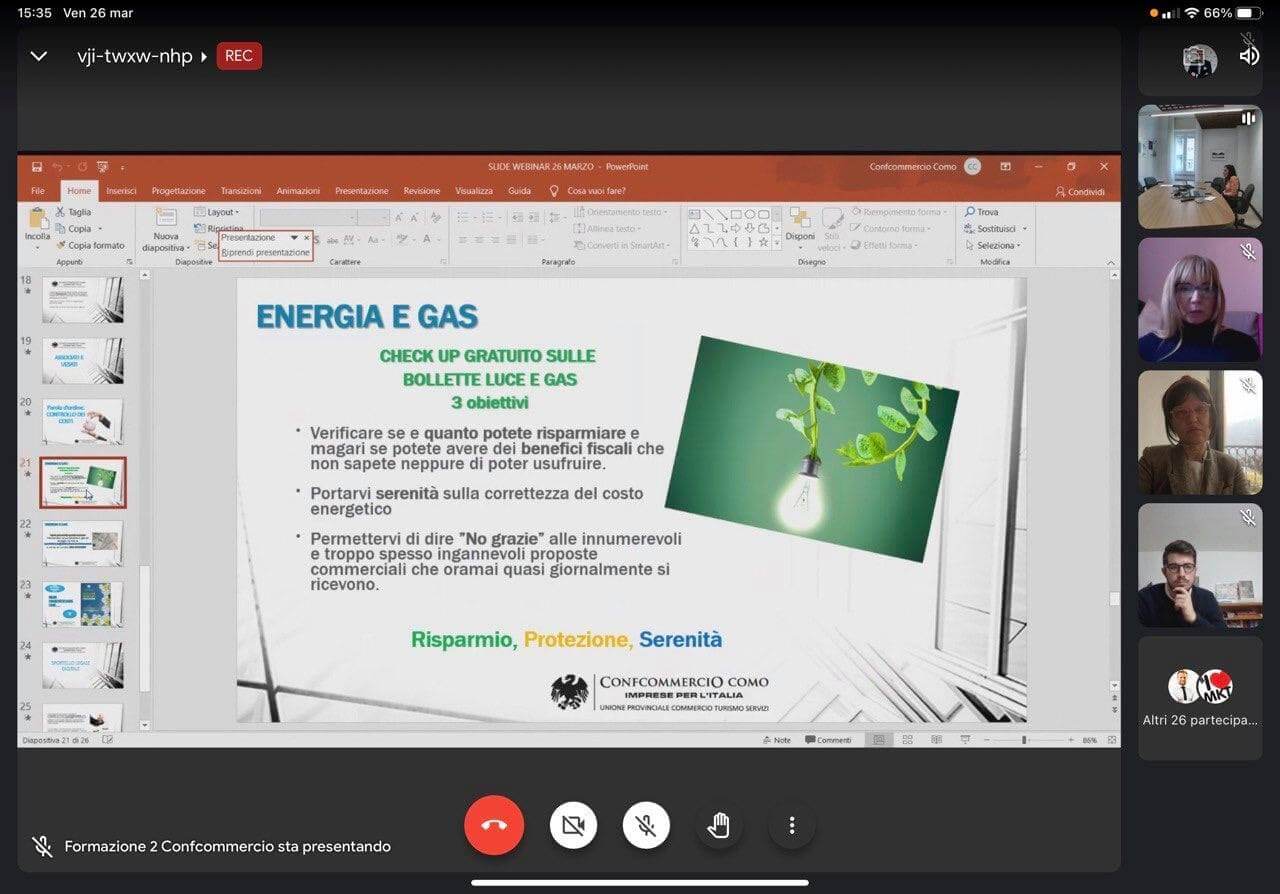Tap the speaker audio output icon
Screen dimensions: 1280x894
(x=1249, y=56)
